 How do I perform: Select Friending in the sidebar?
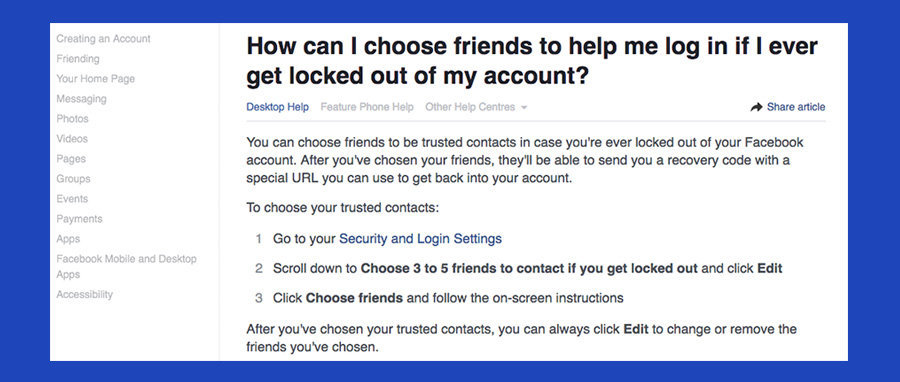pos(77,59)
